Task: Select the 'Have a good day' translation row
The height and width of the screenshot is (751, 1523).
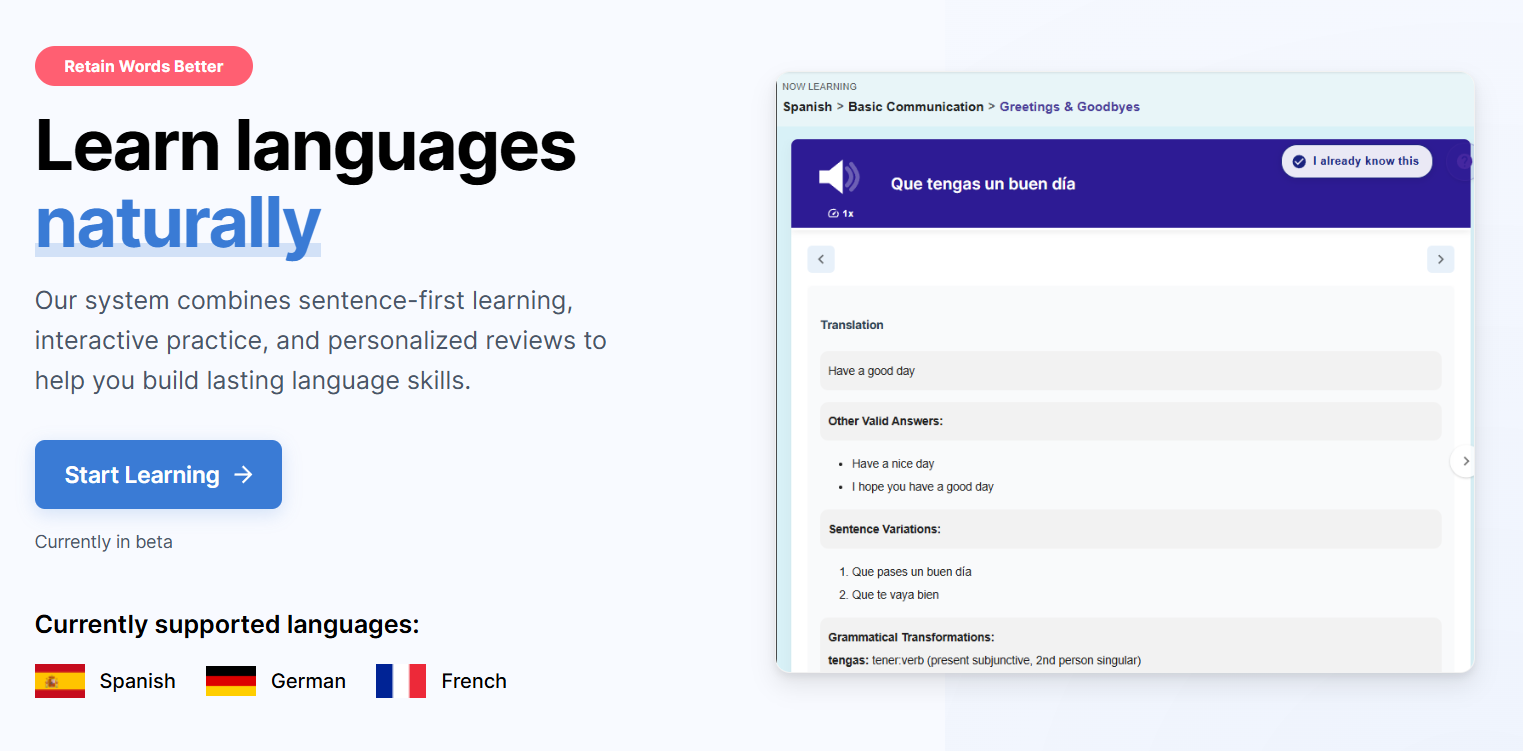Action: [x=1130, y=370]
